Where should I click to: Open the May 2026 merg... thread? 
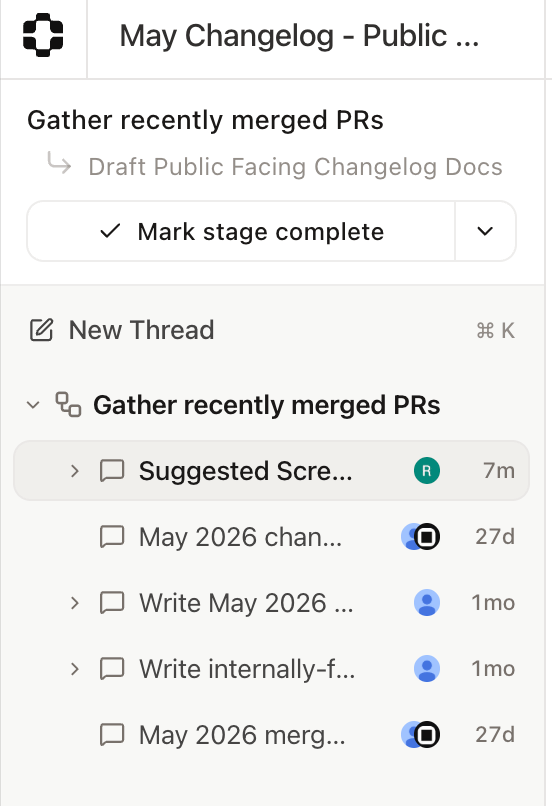point(271,735)
